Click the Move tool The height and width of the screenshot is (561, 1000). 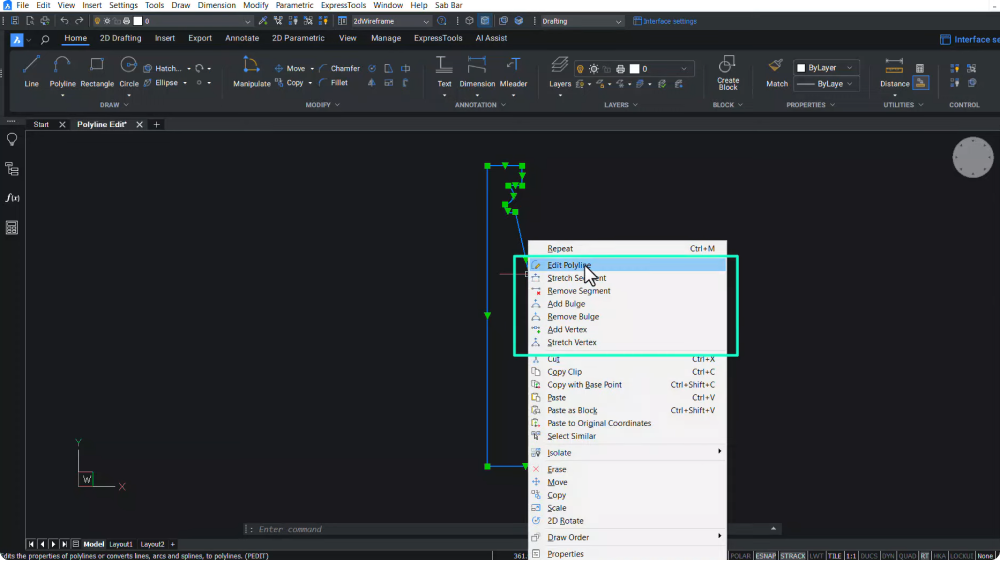point(290,68)
